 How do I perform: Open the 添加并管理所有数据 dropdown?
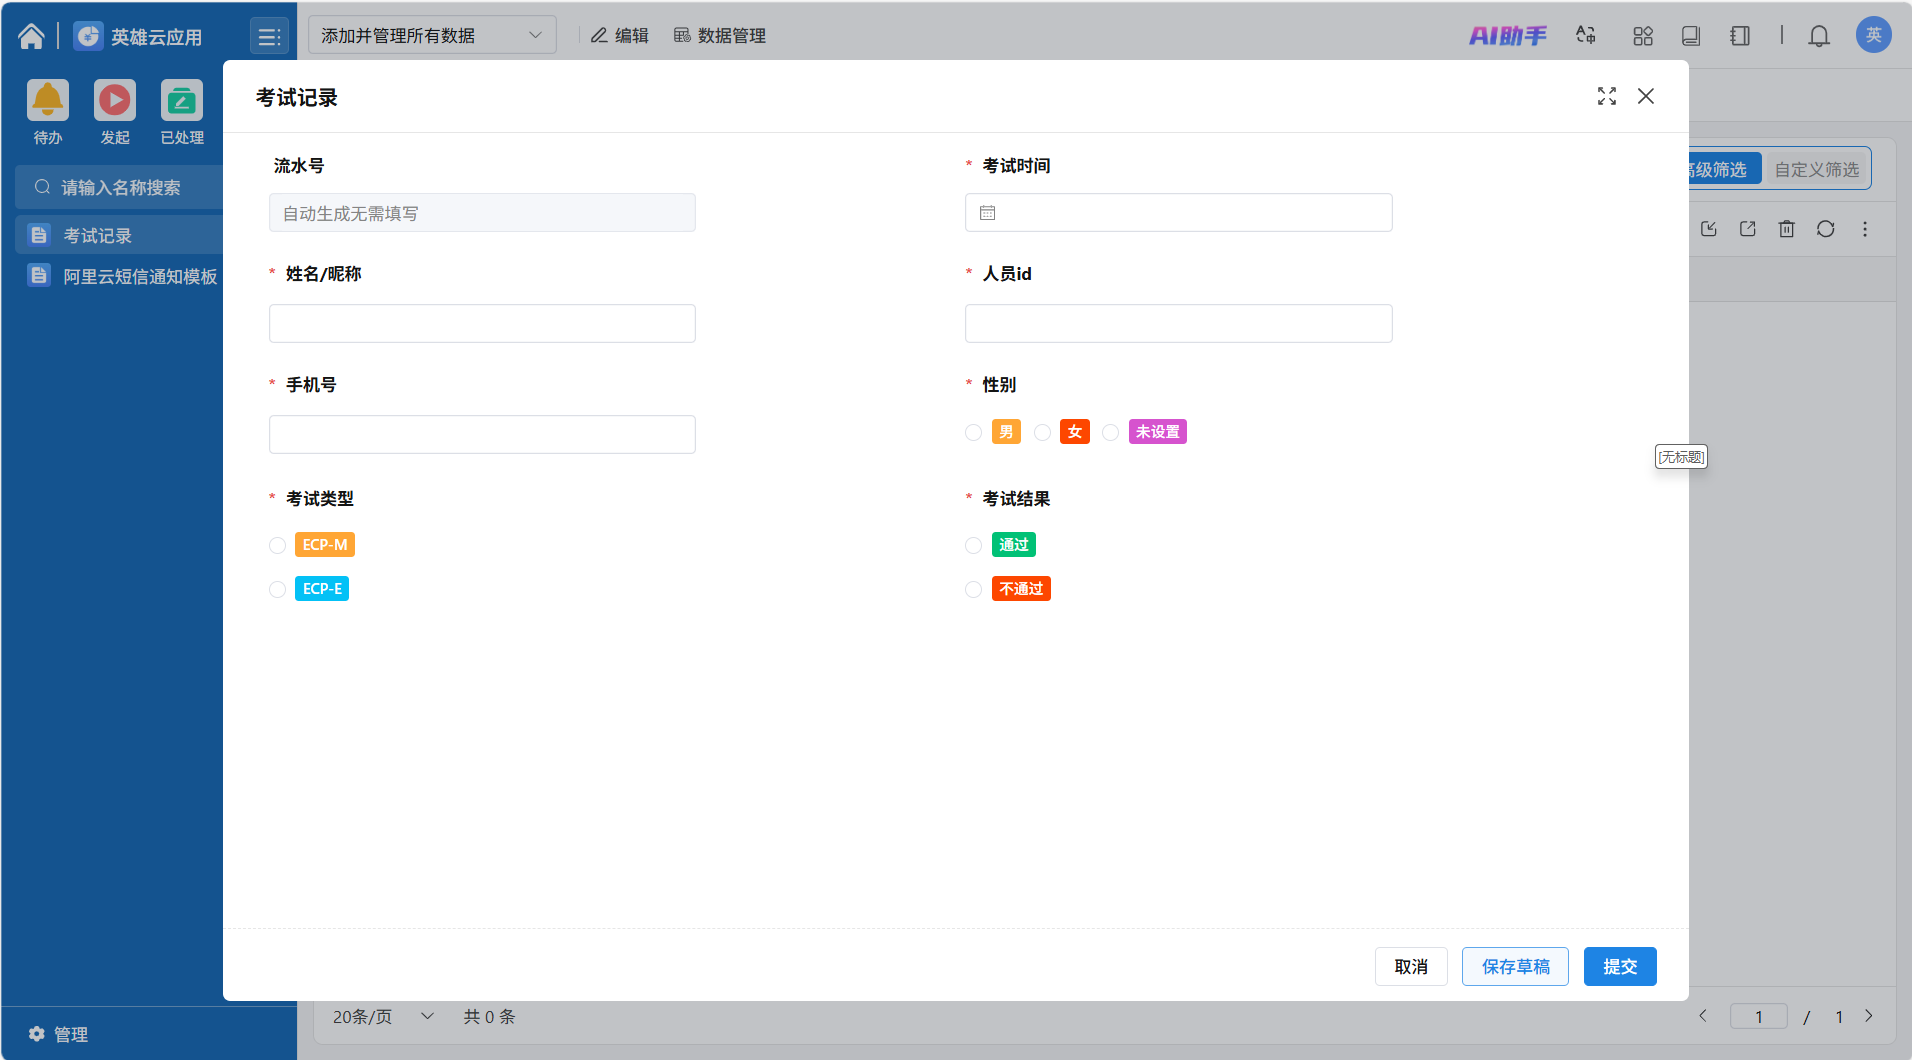[x=431, y=36]
